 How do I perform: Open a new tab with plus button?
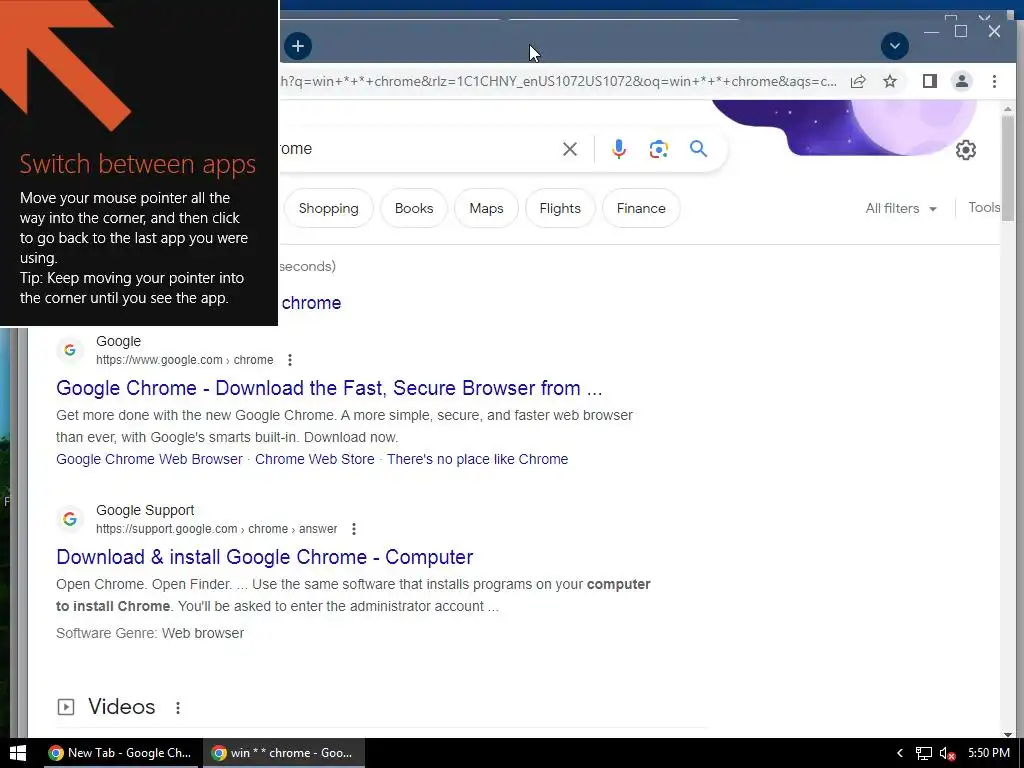click(x=298, y=46)
